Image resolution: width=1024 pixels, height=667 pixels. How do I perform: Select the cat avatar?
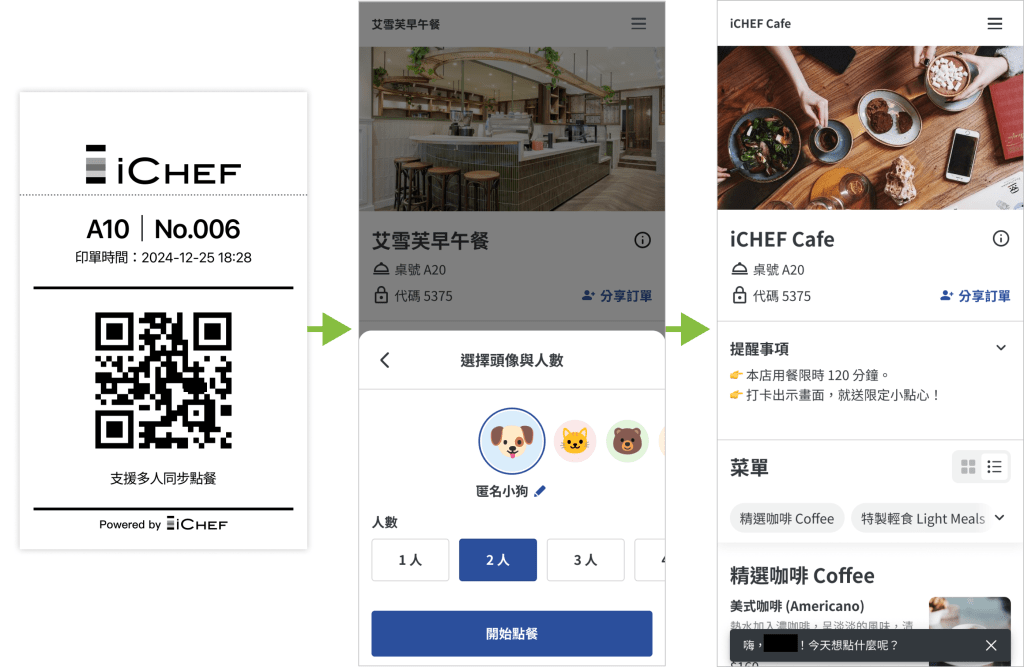tap(575, 441)
